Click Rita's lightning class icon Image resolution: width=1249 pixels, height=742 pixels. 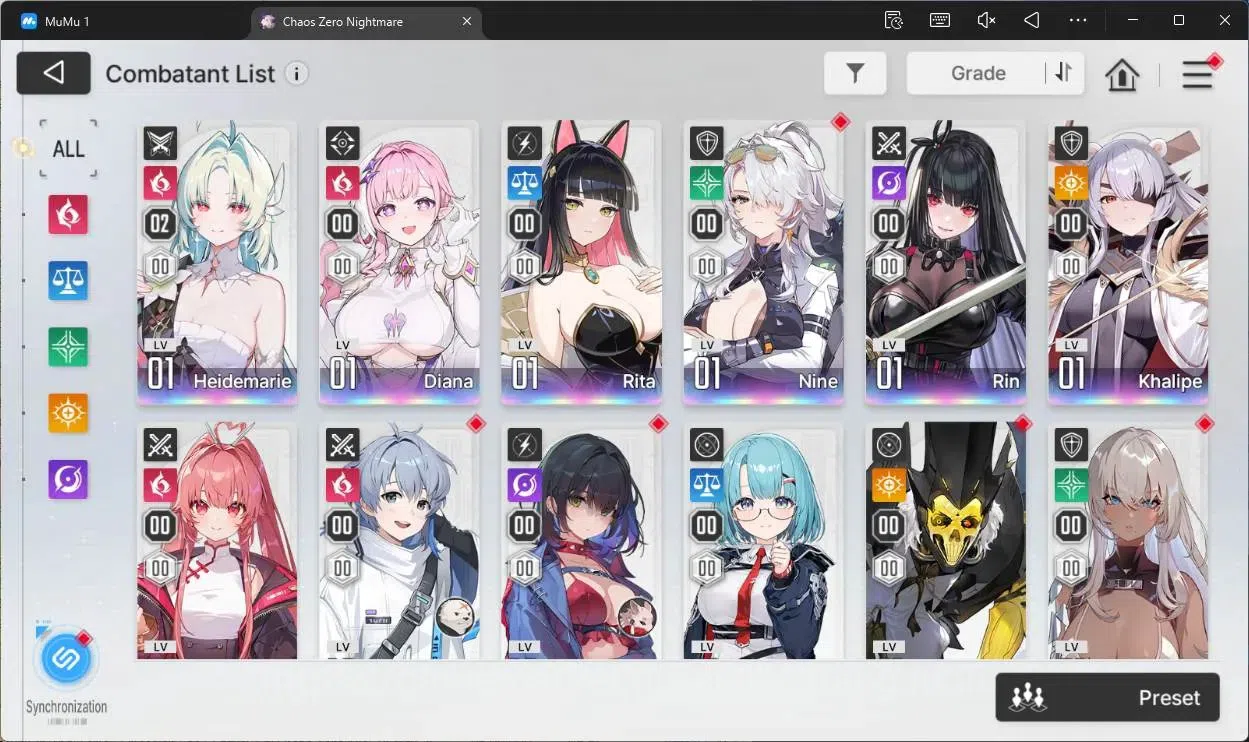[x=524, y=144]
